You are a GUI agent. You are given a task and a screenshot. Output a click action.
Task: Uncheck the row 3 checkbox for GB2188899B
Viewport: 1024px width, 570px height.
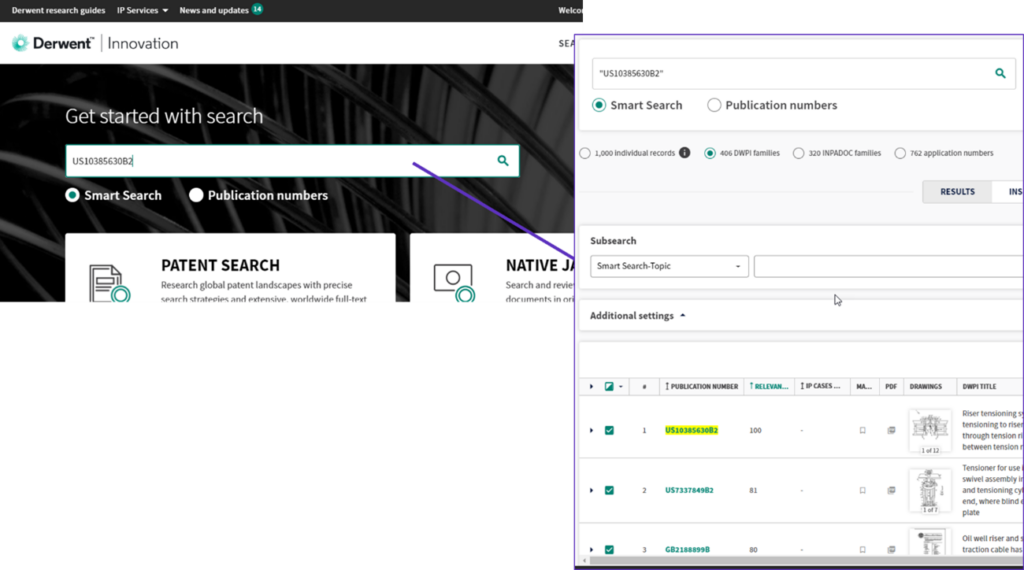coord(609,550)
